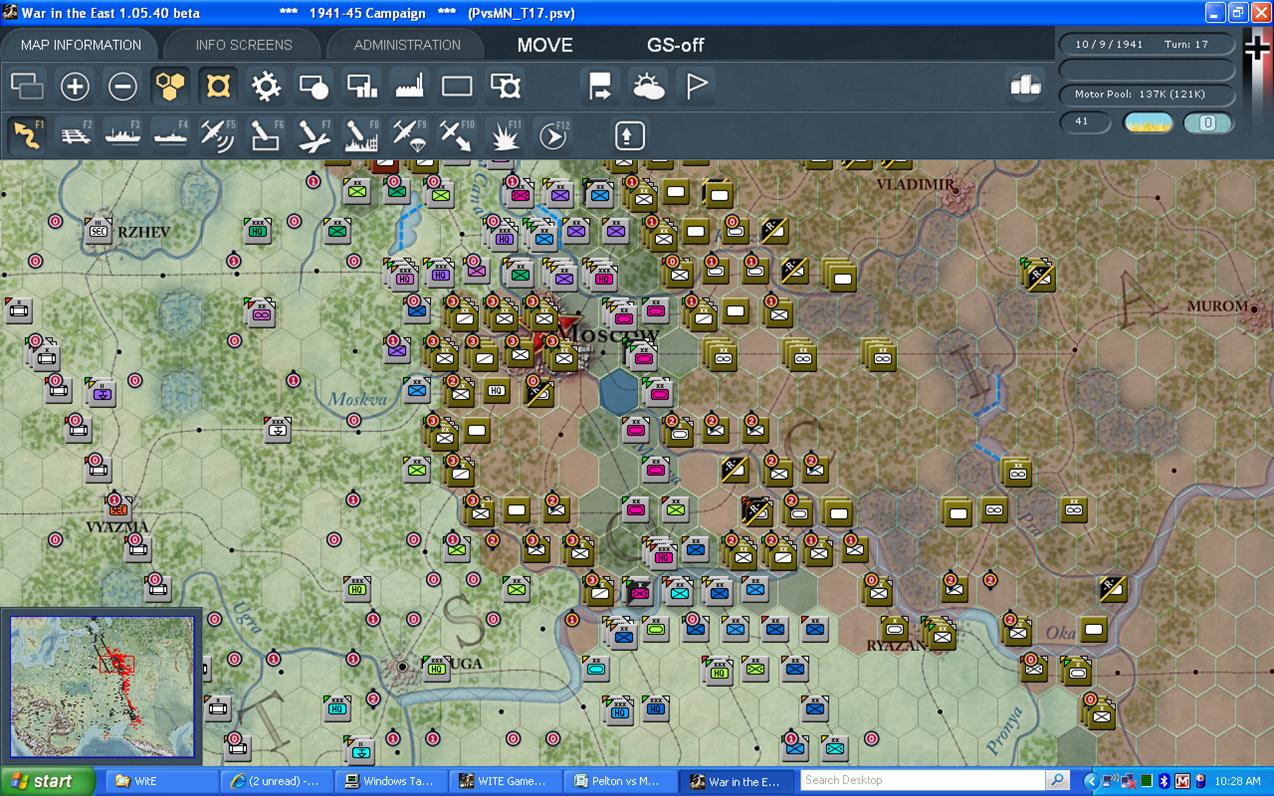Click the Bluetooth tray icon

(1164, 781)
